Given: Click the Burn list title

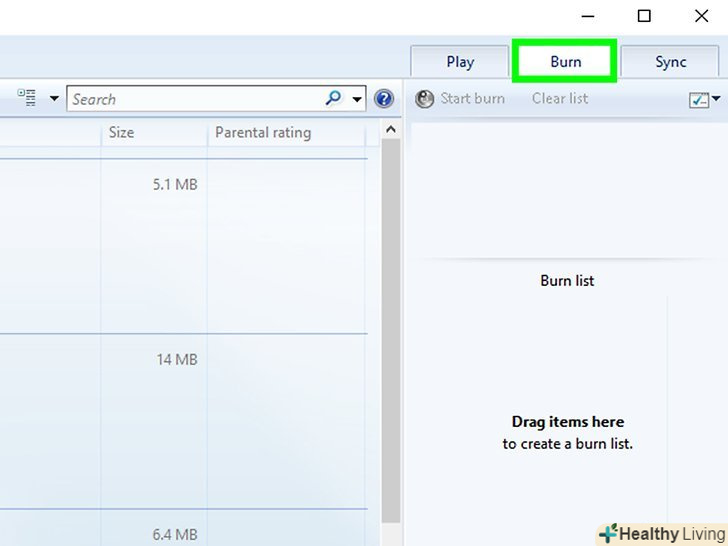Looking at the screenshot, I should coord(567,280).
